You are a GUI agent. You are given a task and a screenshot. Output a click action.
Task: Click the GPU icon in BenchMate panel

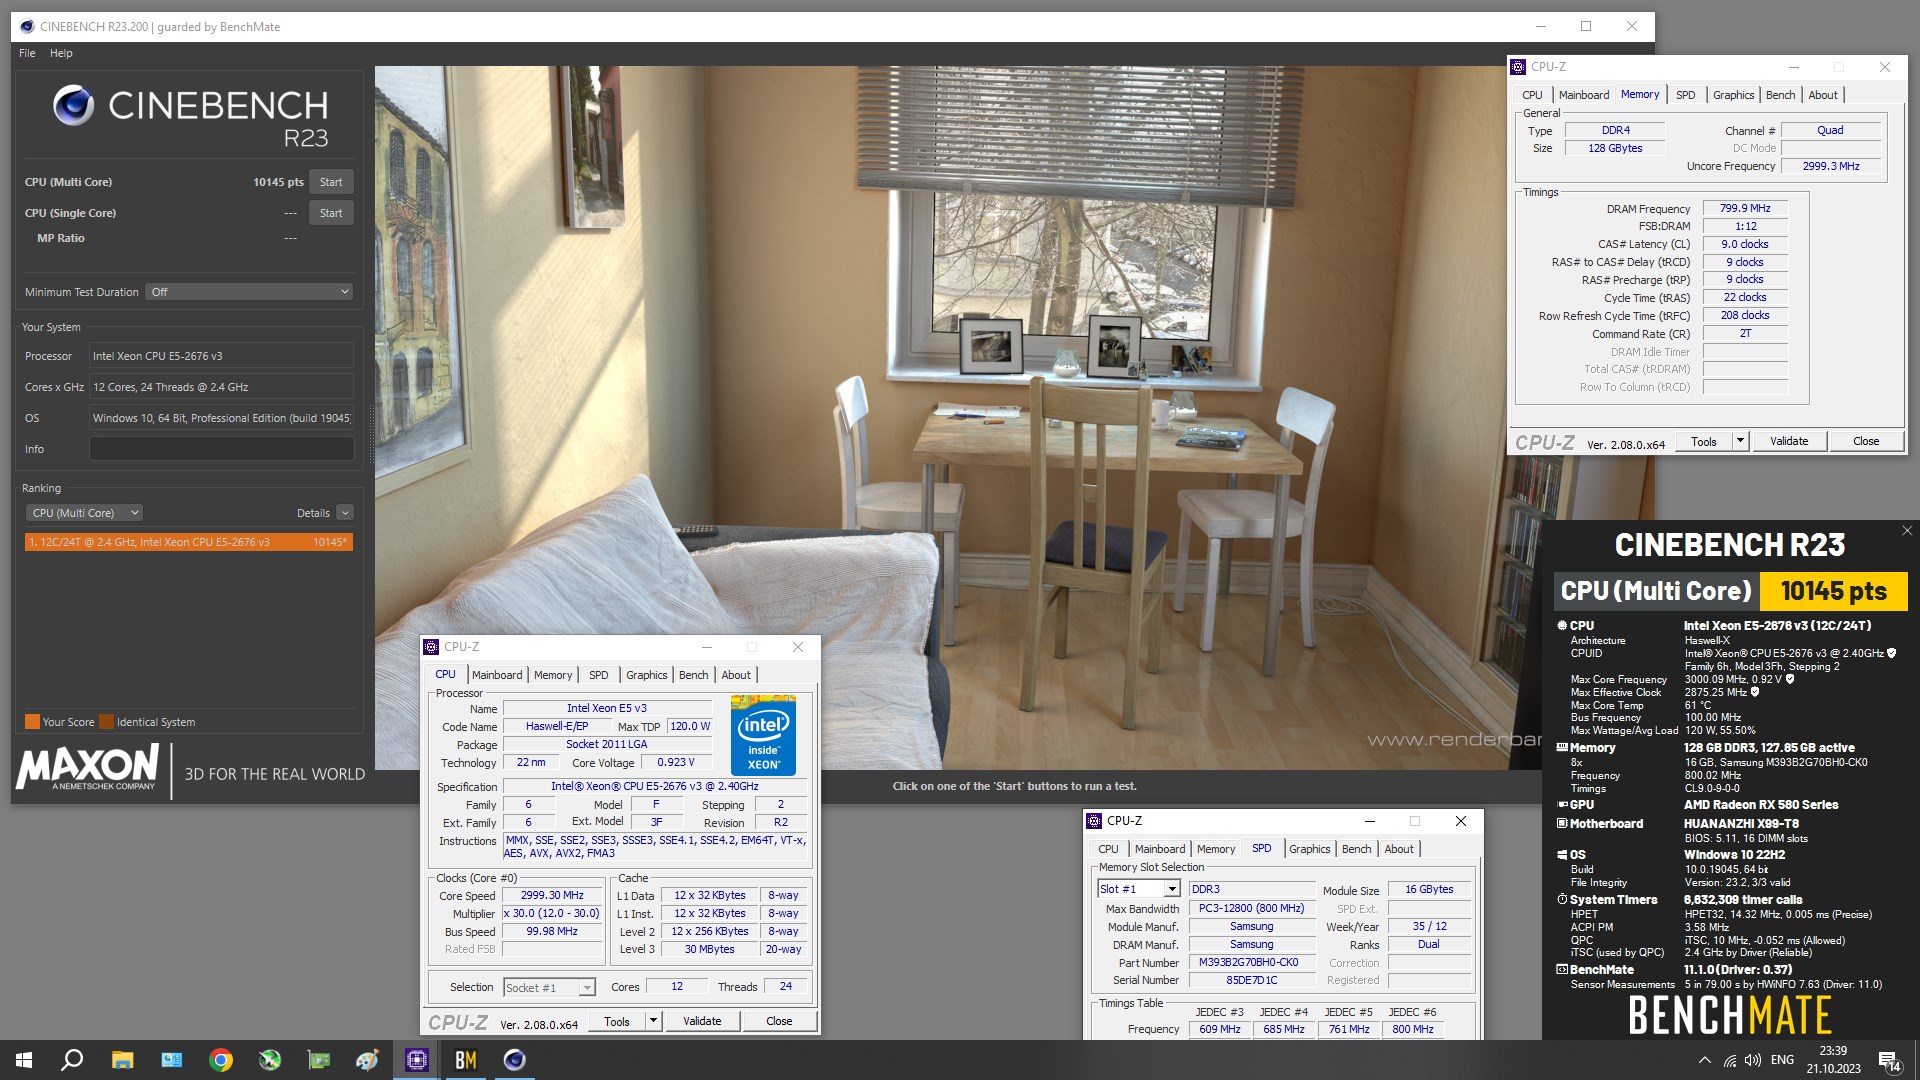[1562, 804]
